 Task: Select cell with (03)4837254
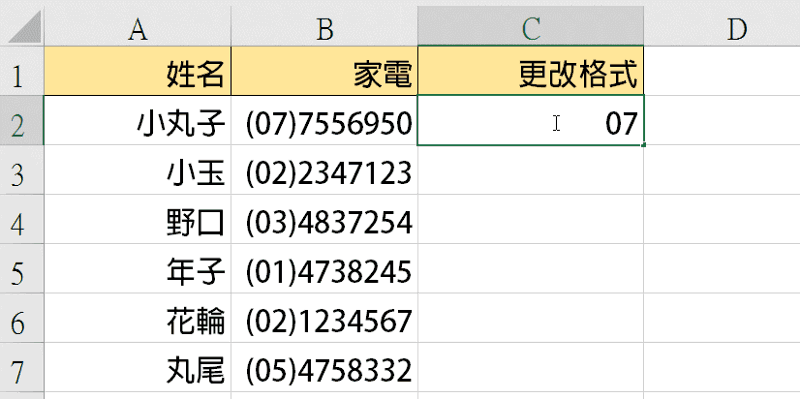[x=324, y=219]
